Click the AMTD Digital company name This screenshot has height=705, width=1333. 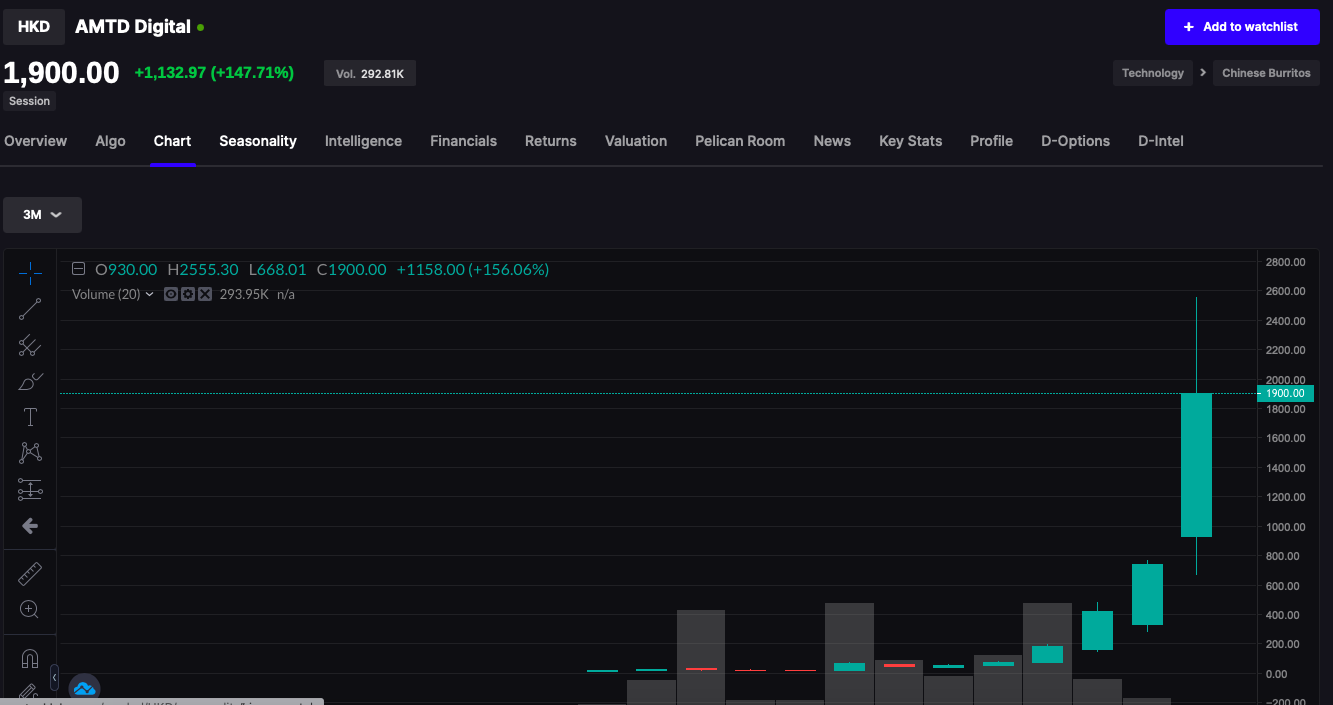pos(133,27)
